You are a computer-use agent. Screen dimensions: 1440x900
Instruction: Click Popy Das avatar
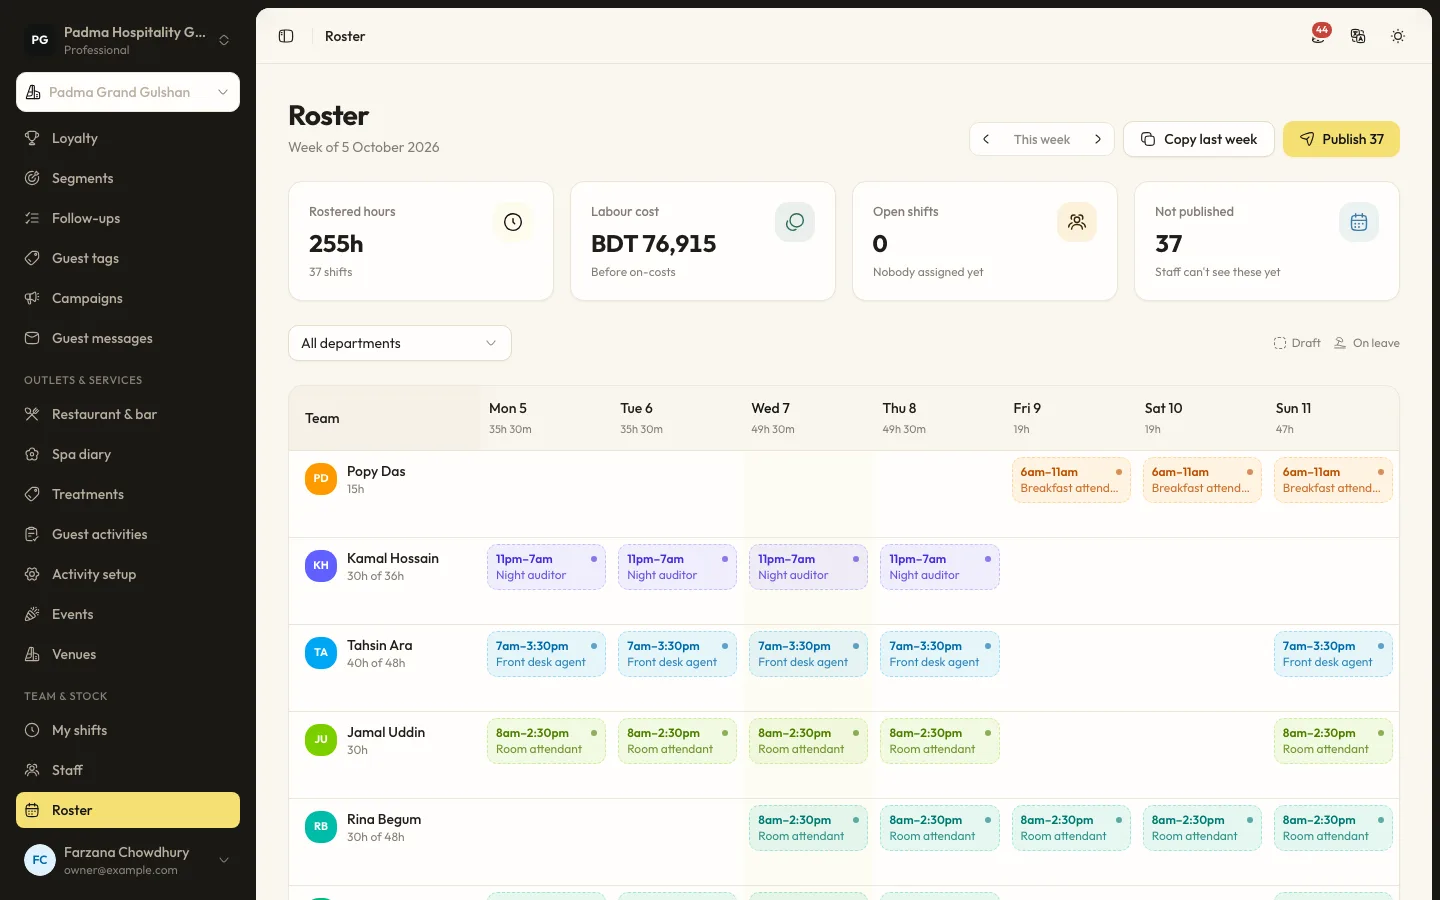[321, 479]
